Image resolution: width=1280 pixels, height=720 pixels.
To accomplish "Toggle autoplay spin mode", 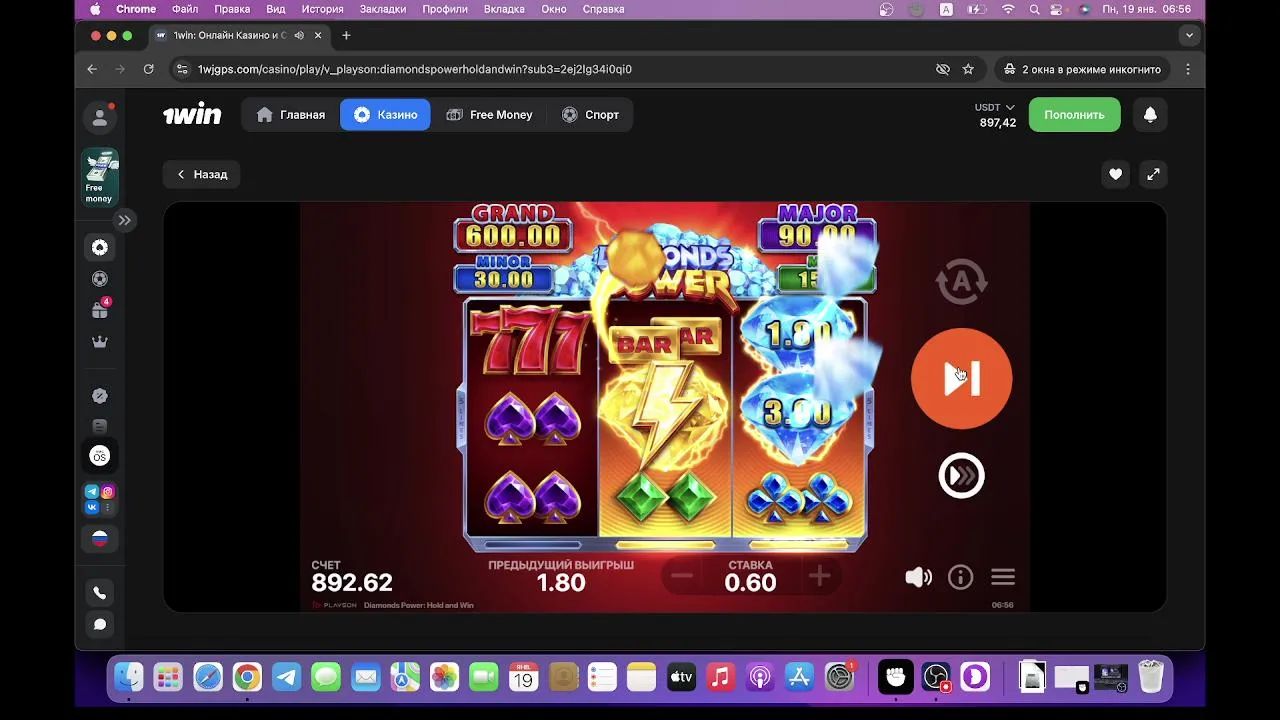I will tap(961, 283).
